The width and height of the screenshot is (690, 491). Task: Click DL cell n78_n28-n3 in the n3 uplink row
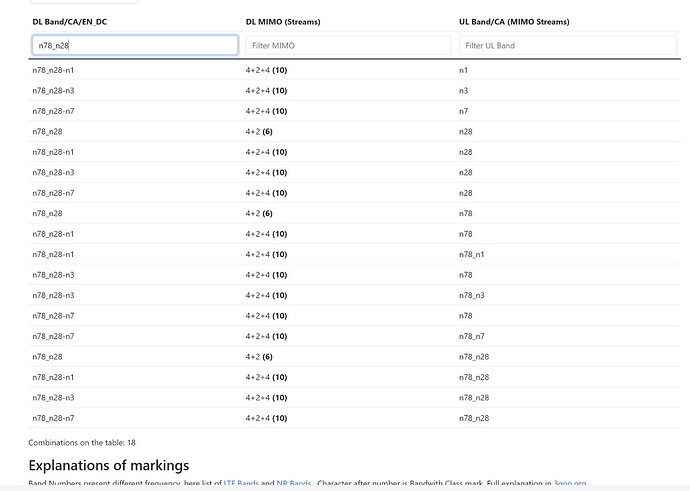point(53,91)
